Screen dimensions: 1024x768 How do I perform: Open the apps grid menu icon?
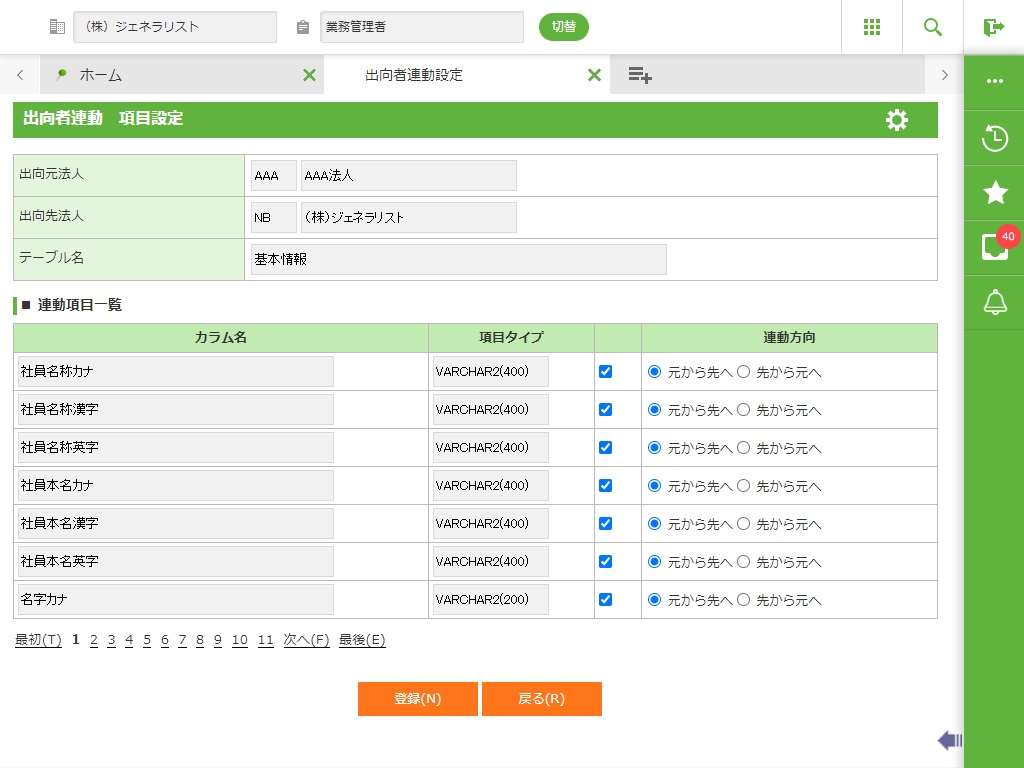[872, 27]
